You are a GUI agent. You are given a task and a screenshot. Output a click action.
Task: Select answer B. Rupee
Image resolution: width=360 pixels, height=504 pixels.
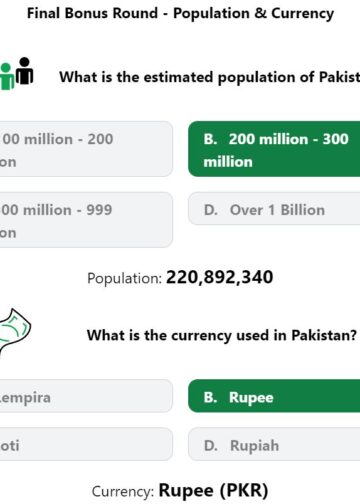[x=274, y=396]
